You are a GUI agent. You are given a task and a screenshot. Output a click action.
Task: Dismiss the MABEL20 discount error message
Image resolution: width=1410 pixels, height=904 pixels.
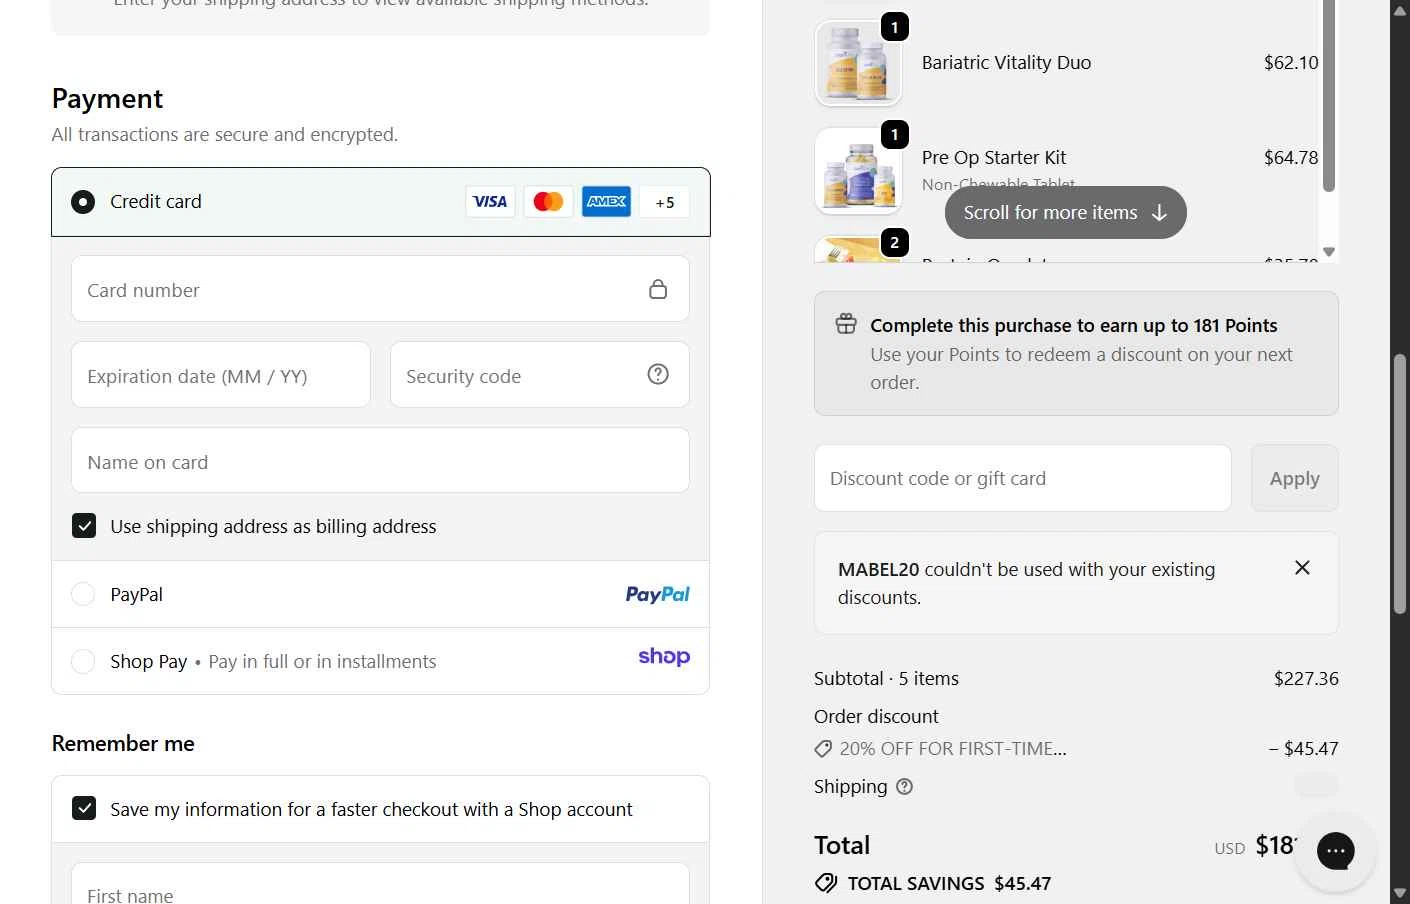point(1302,568)
